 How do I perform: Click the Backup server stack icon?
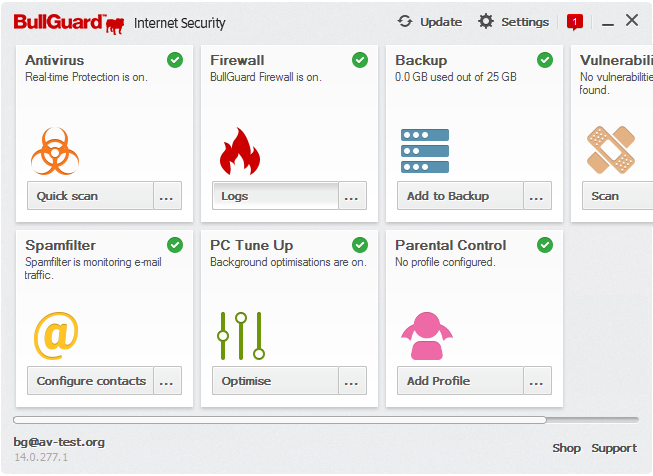[425, 151]
